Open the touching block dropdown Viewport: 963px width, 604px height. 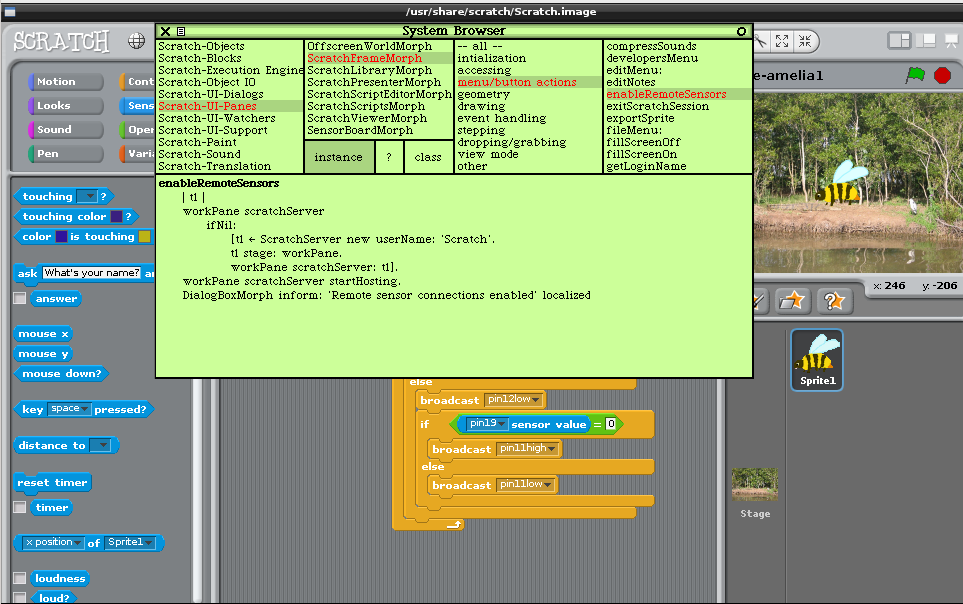point(87,196)
